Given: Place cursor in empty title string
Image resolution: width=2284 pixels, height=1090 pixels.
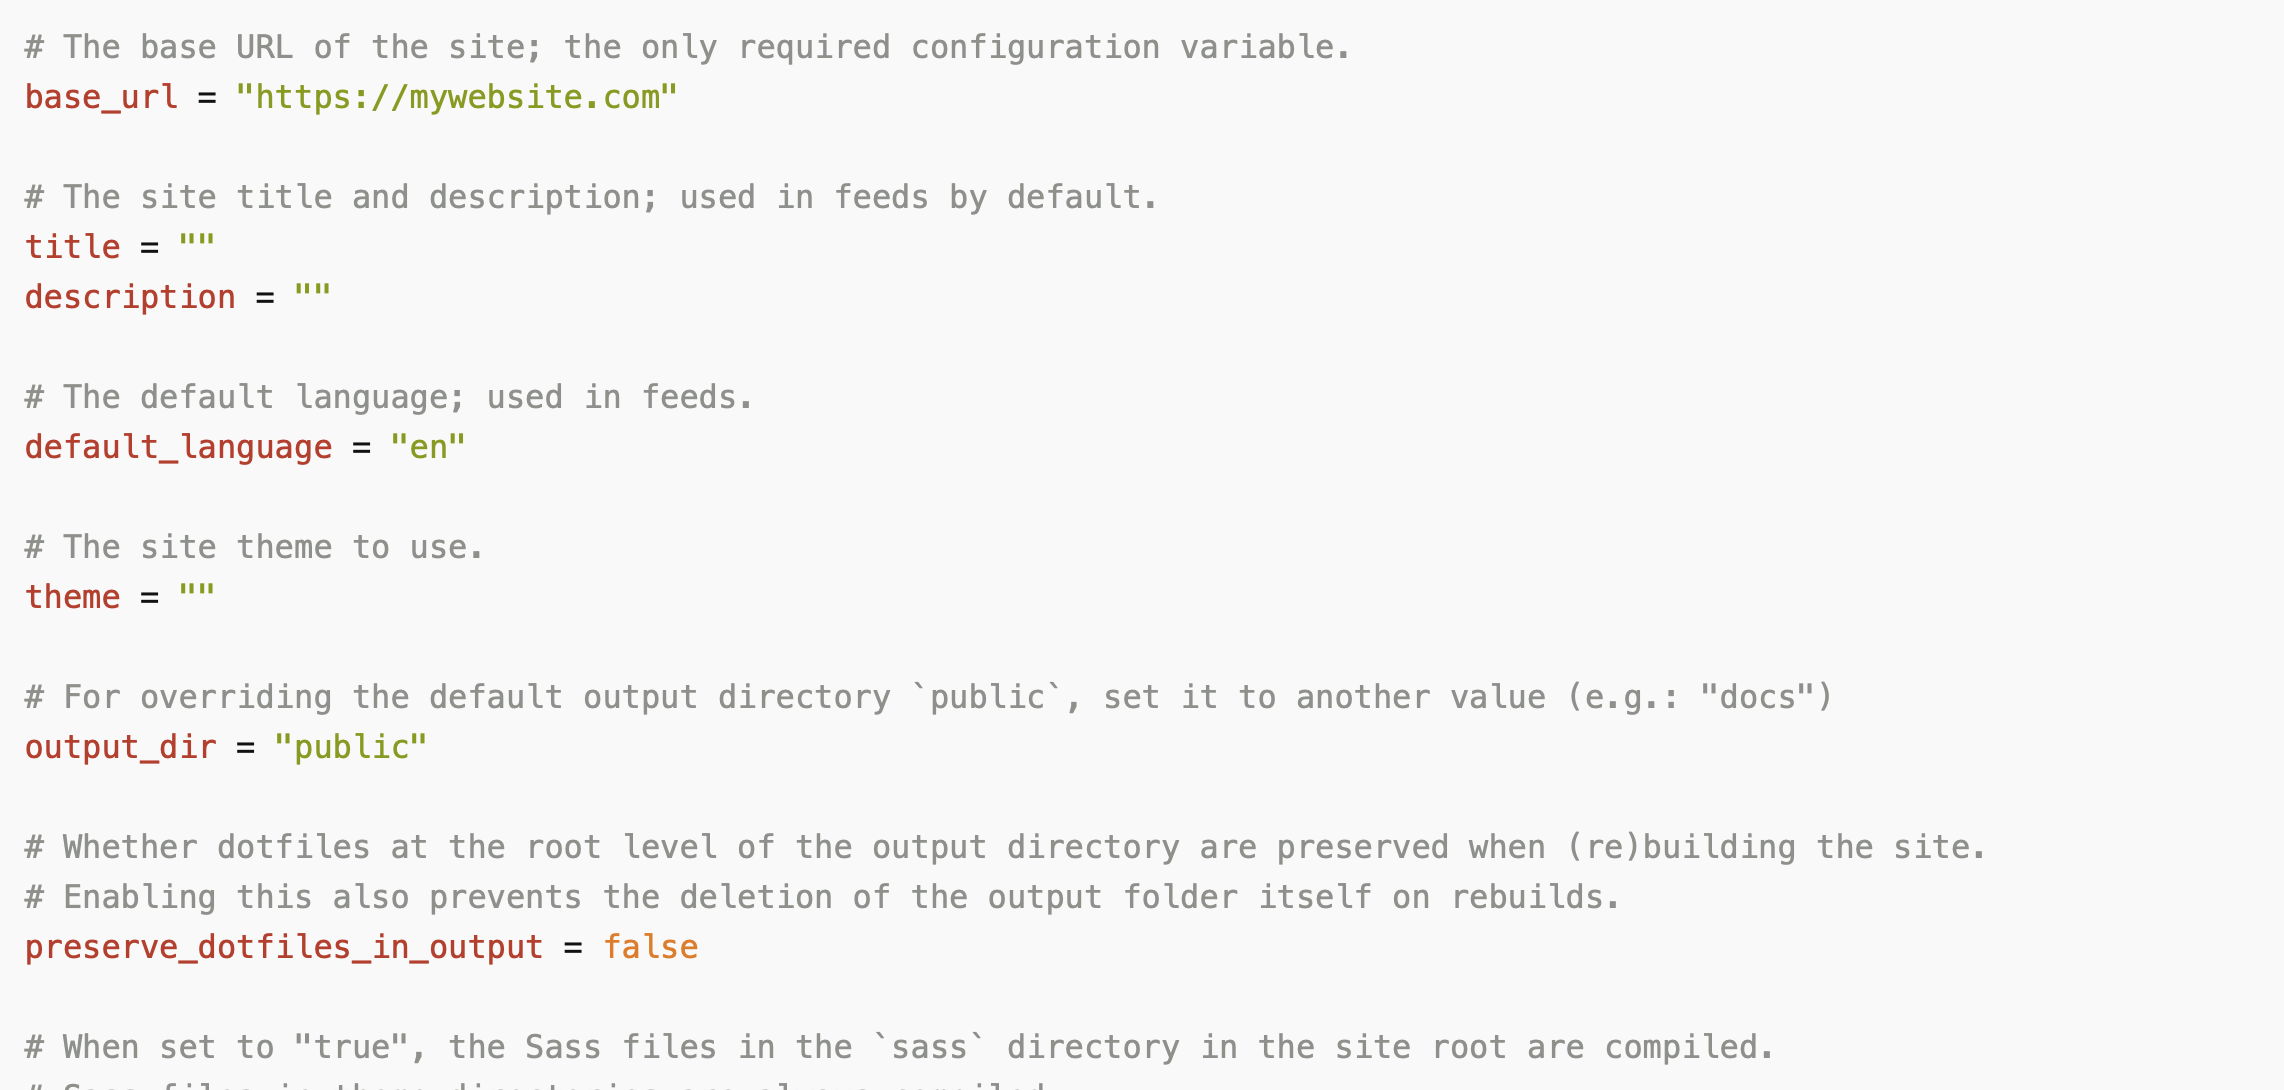Looking at the screenshot, I should click(197, 246).
